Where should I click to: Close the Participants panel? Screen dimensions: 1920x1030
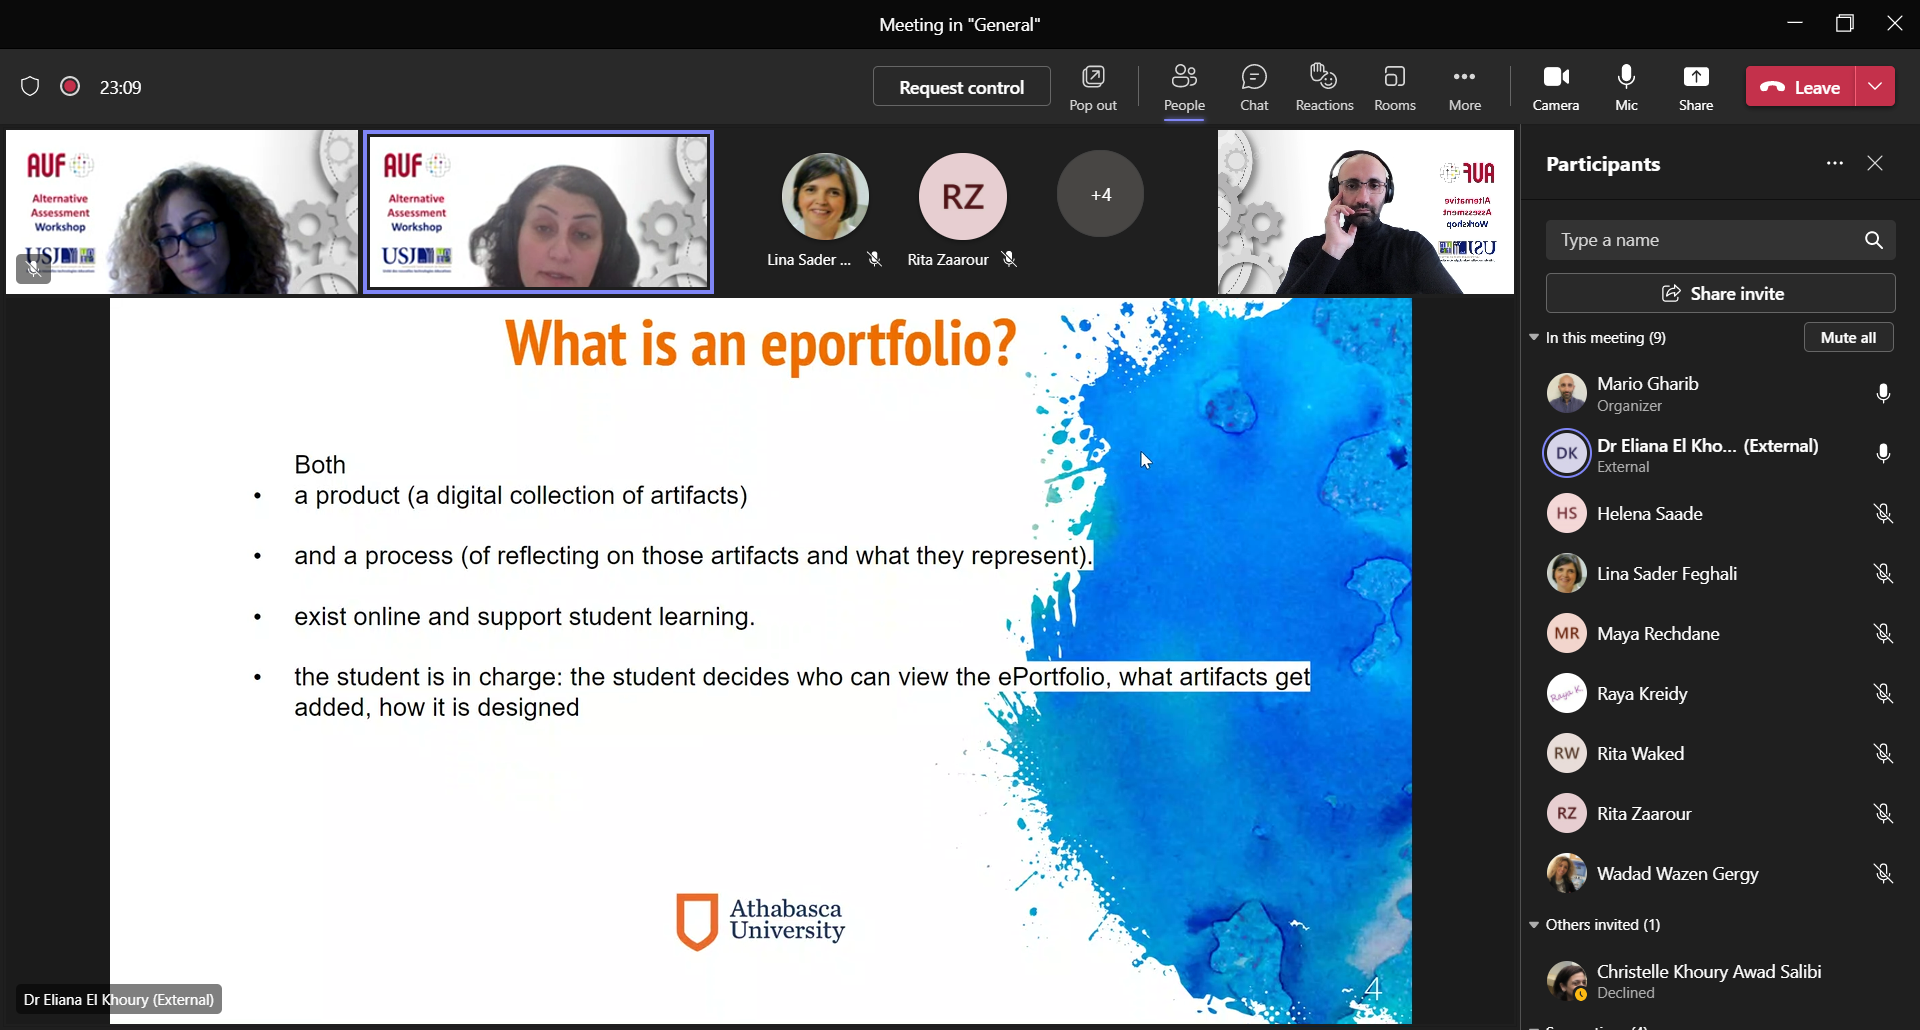click(1875, 163)
